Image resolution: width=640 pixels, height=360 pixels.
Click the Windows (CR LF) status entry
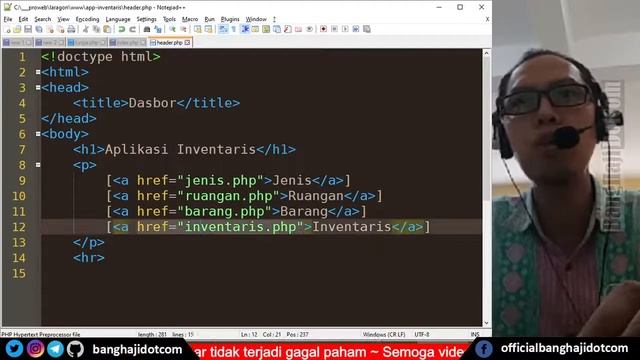(384, 334)
